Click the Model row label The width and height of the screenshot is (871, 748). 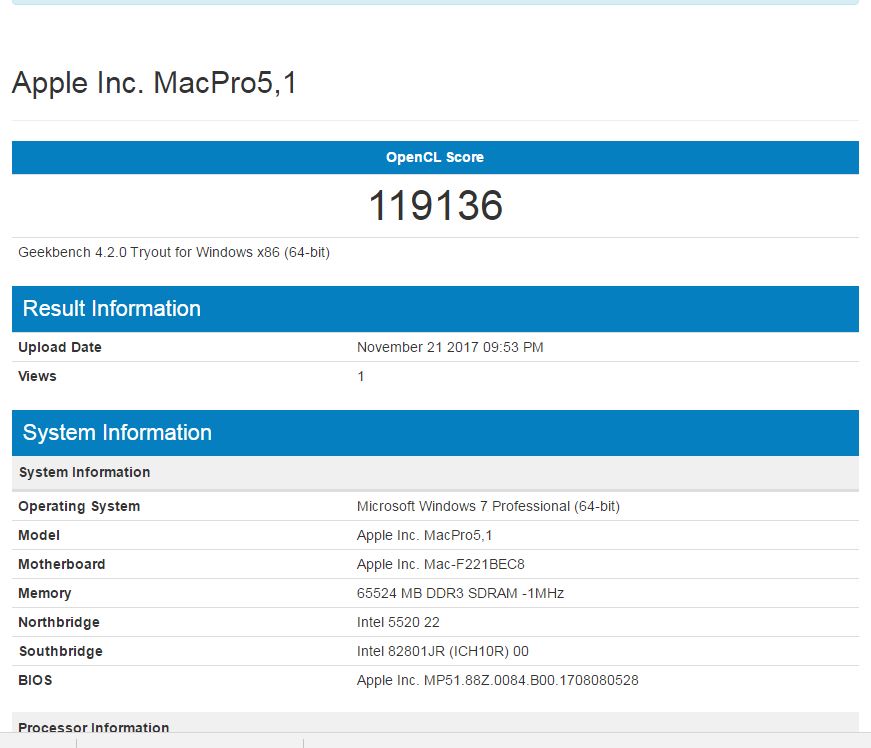(39, 535)
